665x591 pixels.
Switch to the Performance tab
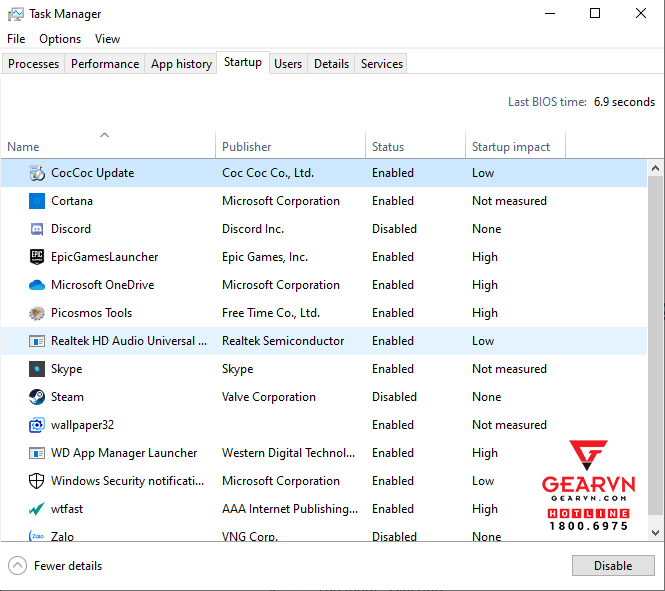tap(105, 64)
